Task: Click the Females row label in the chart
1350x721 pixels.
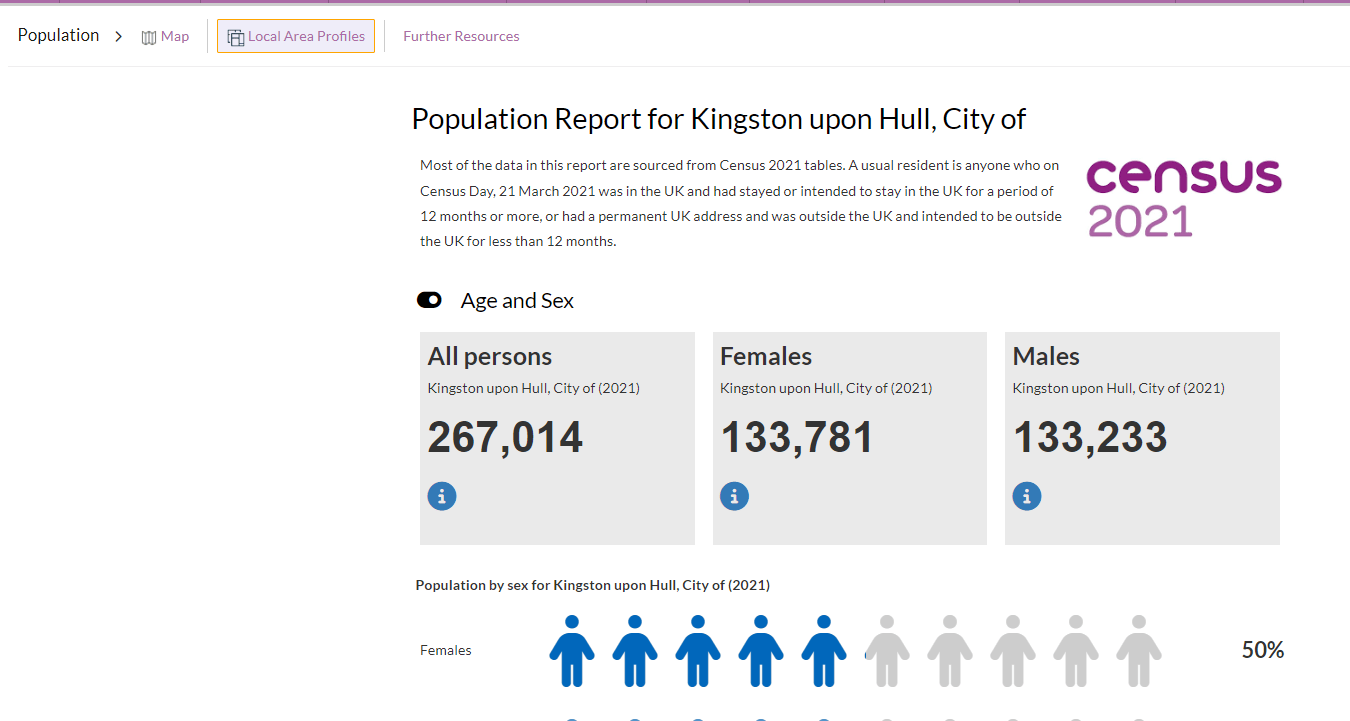Action: tap(445, 650)
